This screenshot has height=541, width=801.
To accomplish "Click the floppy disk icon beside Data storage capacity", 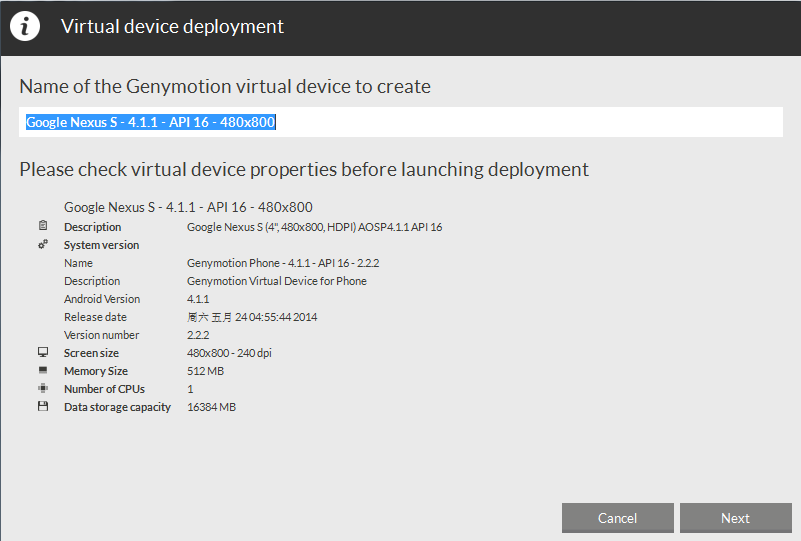I will (x=43, y=406).
